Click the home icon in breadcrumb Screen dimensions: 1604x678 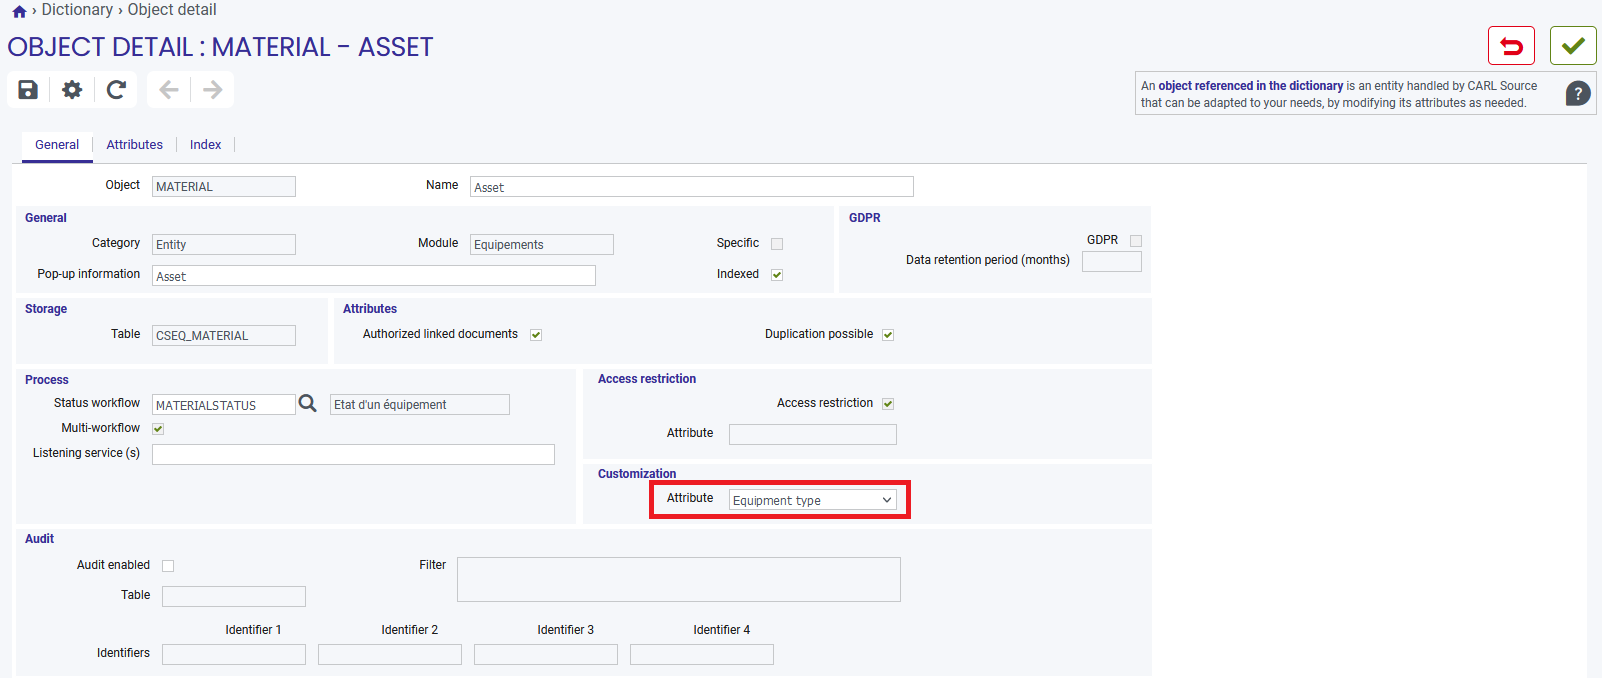point(19,11)
